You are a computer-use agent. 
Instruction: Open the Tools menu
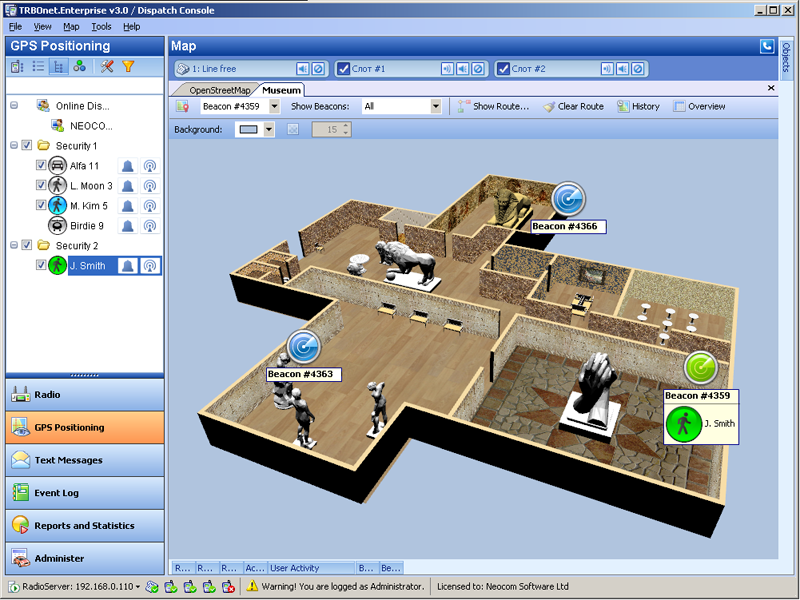(x=101, y=27)
